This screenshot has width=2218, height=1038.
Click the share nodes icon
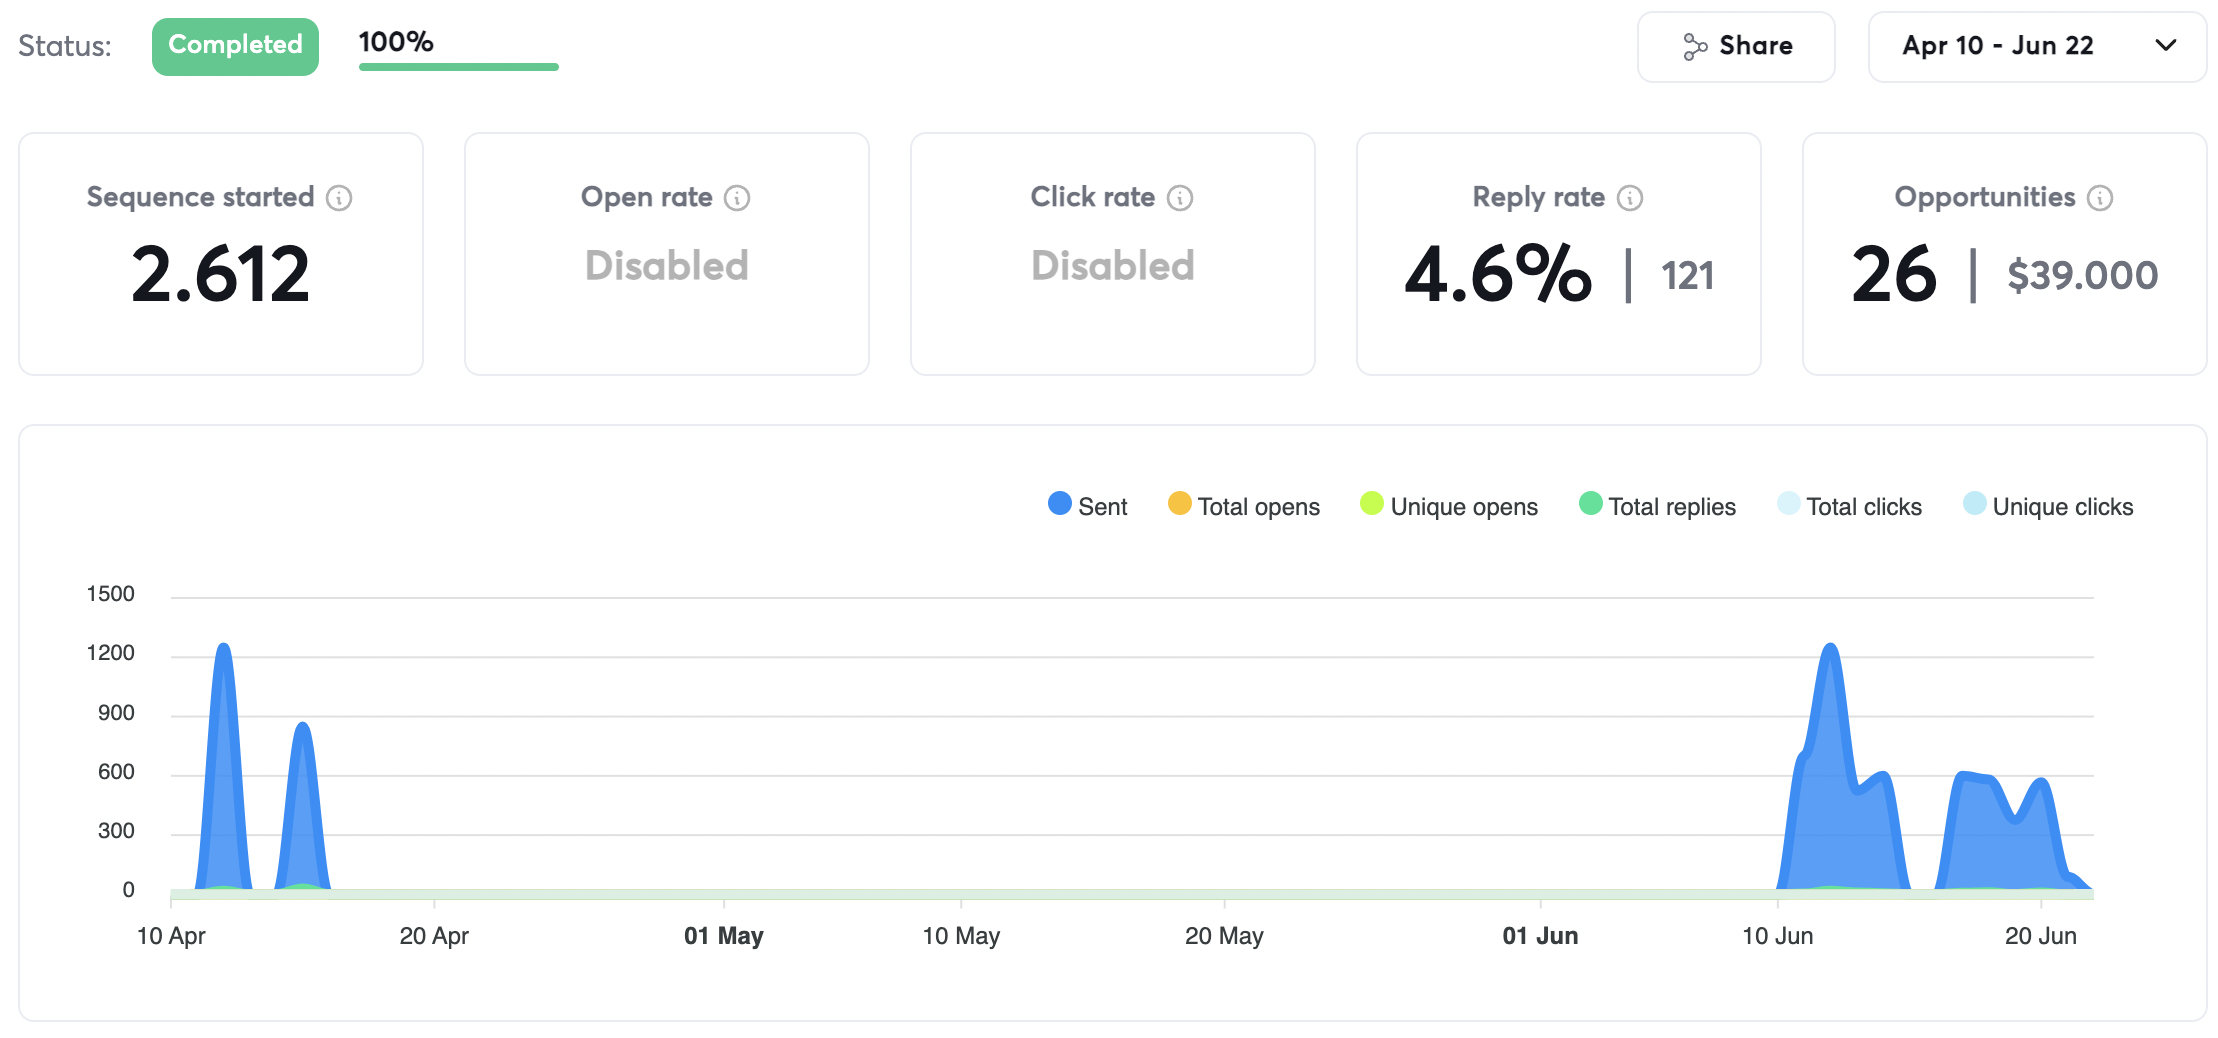(1694, 47)
